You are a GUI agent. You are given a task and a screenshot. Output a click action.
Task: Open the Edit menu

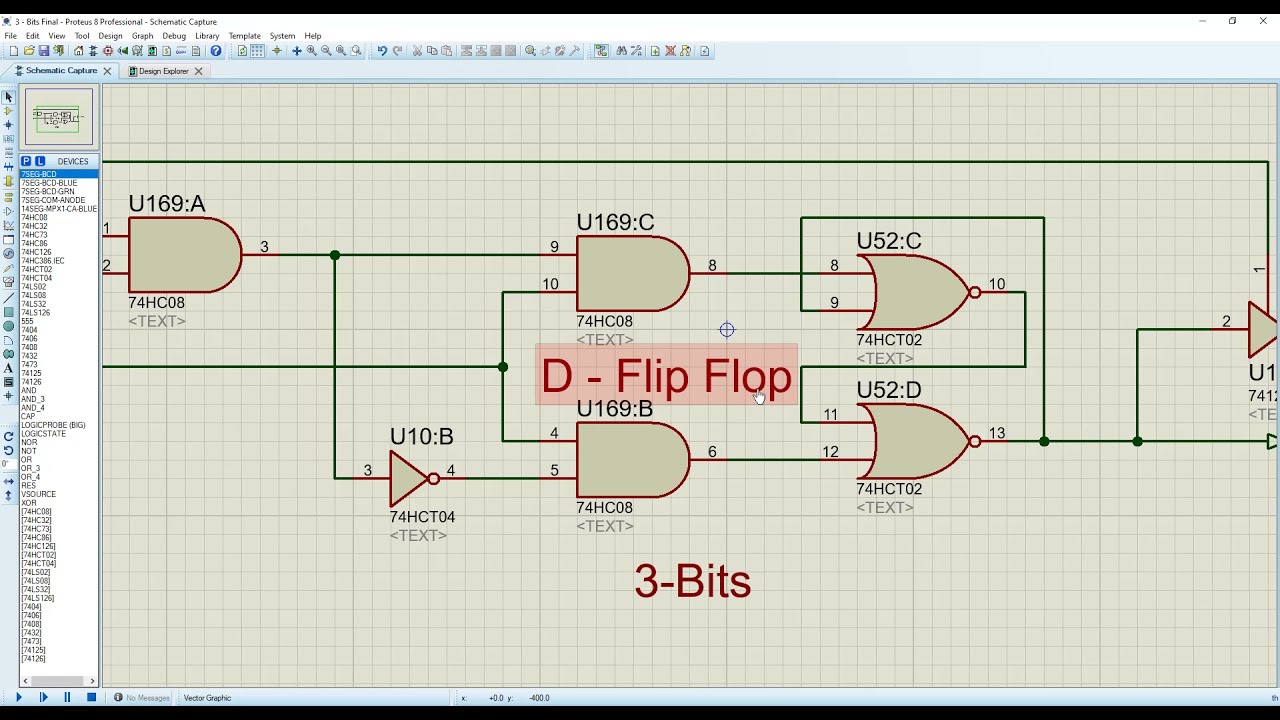tap(33, 36)
